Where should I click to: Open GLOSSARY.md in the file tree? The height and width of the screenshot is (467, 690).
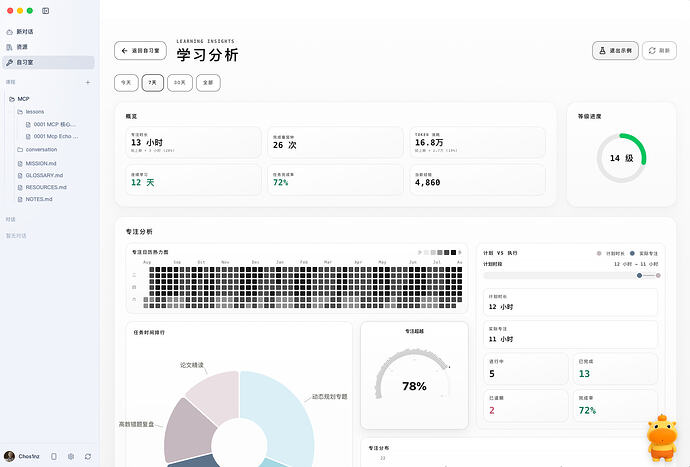point(44,175)
